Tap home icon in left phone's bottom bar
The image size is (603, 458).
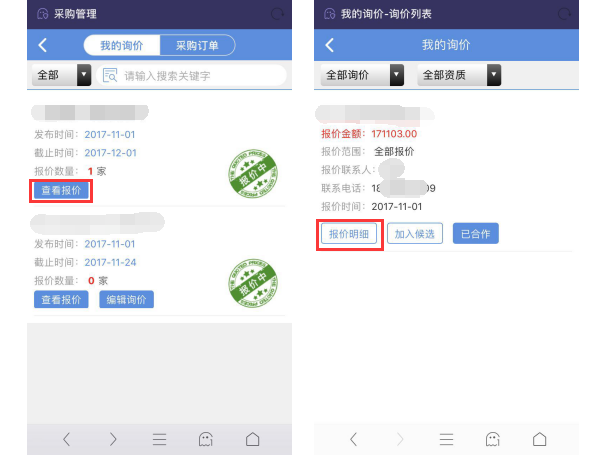pos(253,439)
